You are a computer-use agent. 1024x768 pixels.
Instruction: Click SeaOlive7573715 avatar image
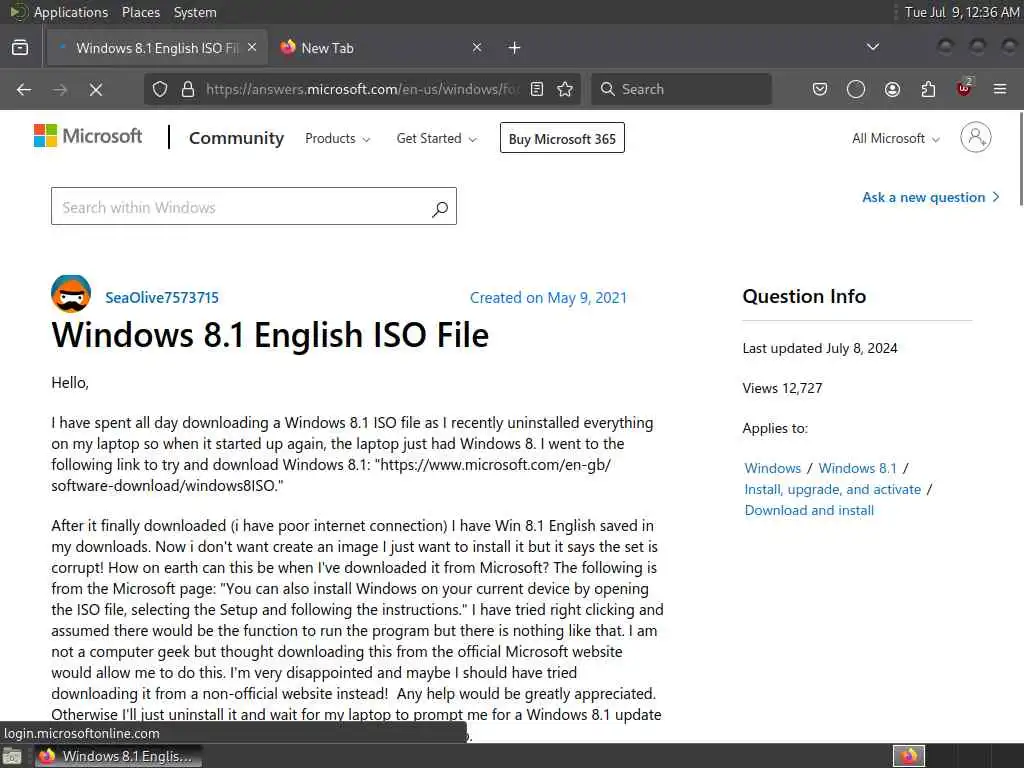(x=71, y=294)
